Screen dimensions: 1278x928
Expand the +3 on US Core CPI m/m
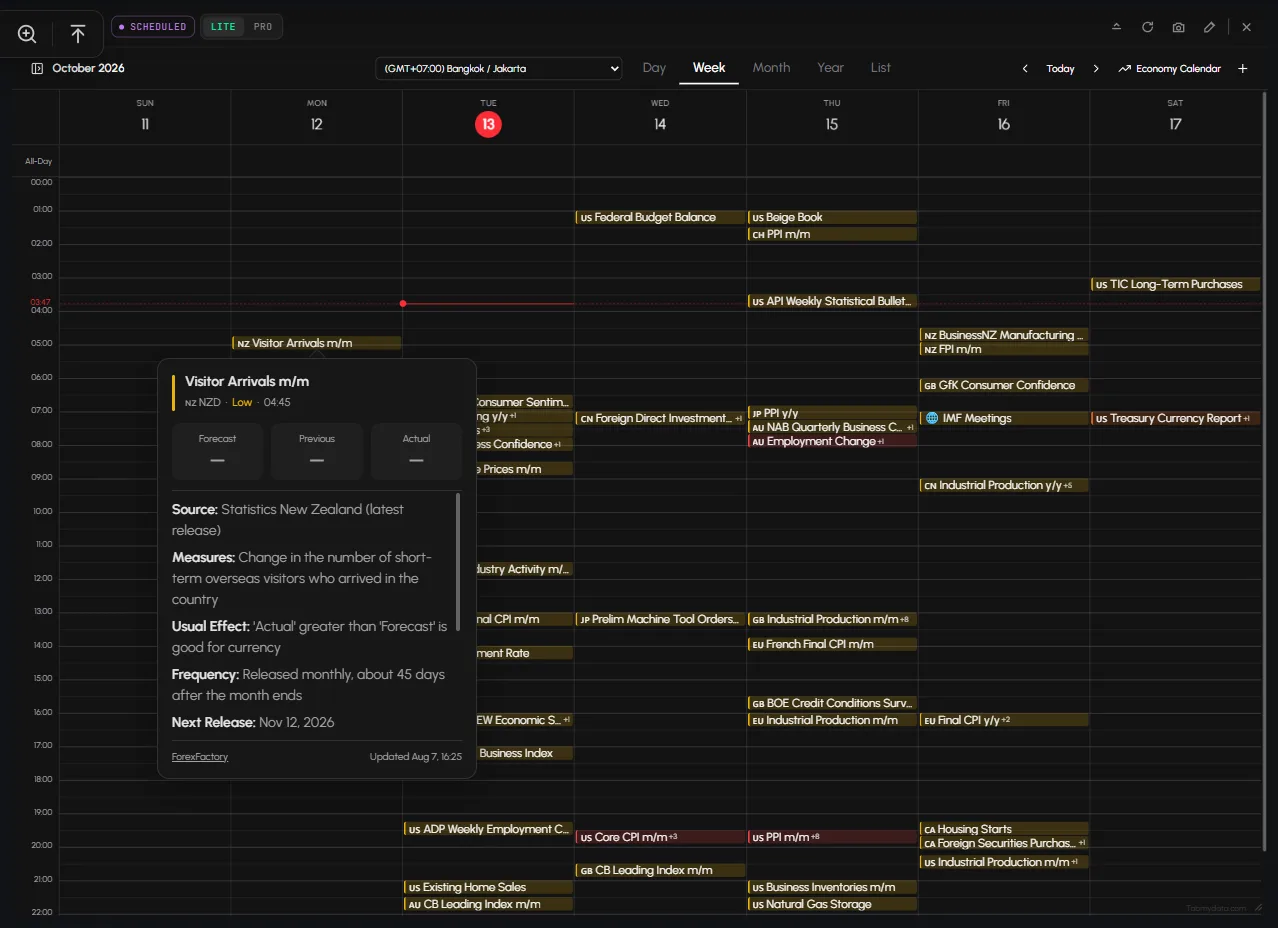coord(673,837)
